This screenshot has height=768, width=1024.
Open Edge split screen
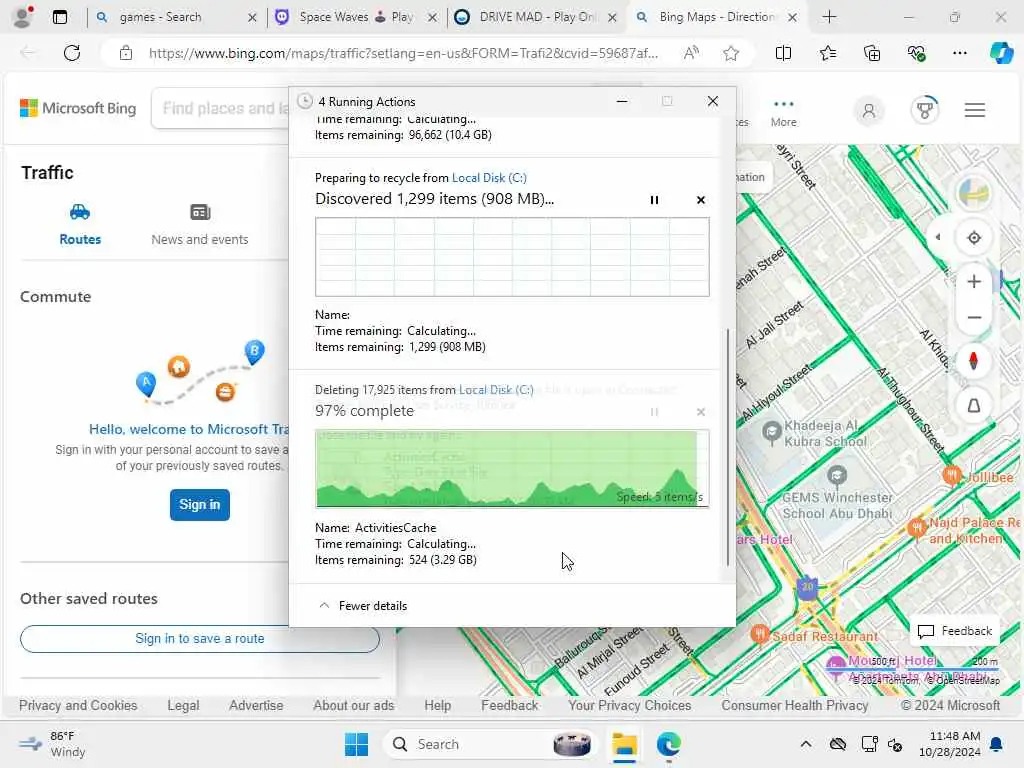(783, 53)
